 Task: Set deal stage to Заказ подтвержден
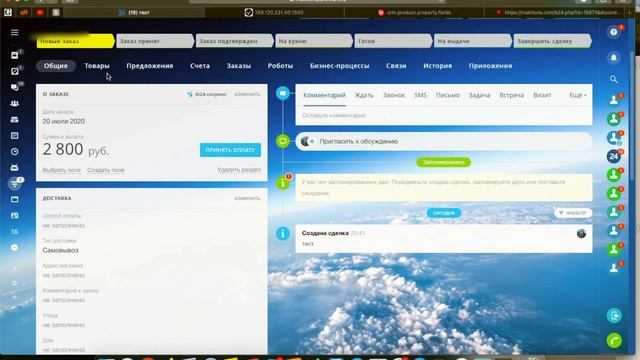[234, 41]
